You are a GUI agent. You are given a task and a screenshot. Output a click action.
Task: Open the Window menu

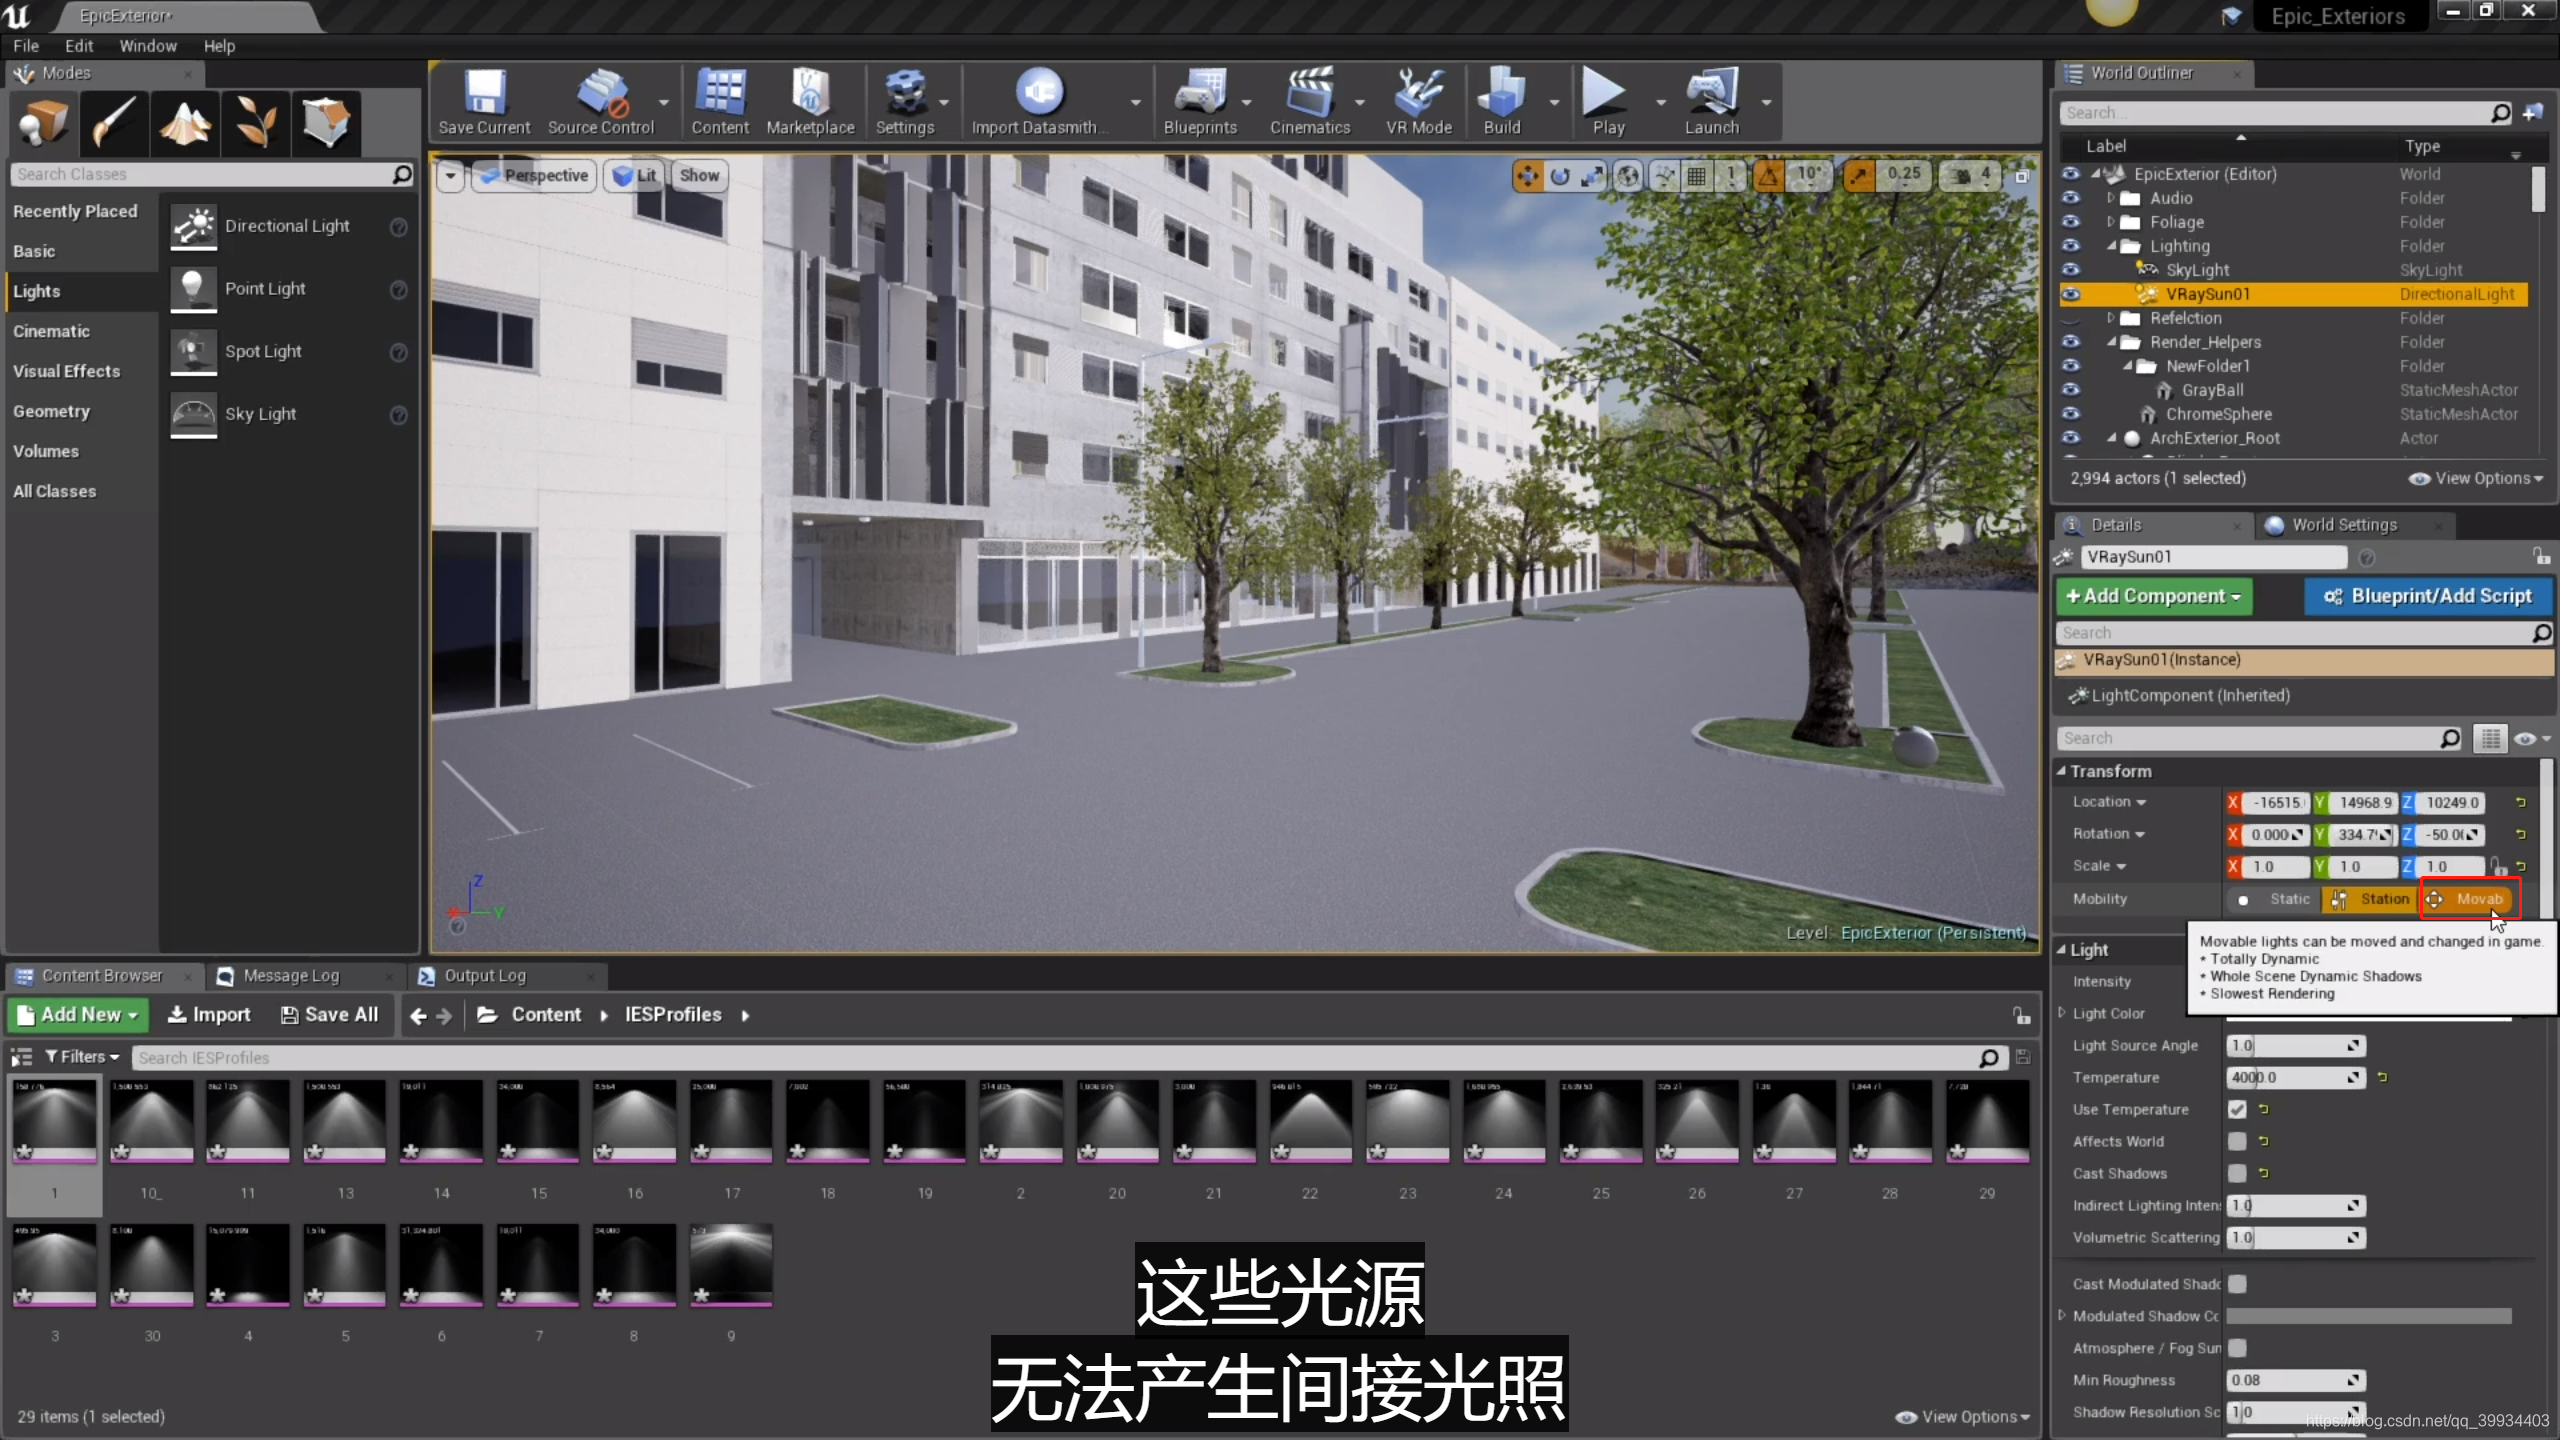[x=148, y=46]
